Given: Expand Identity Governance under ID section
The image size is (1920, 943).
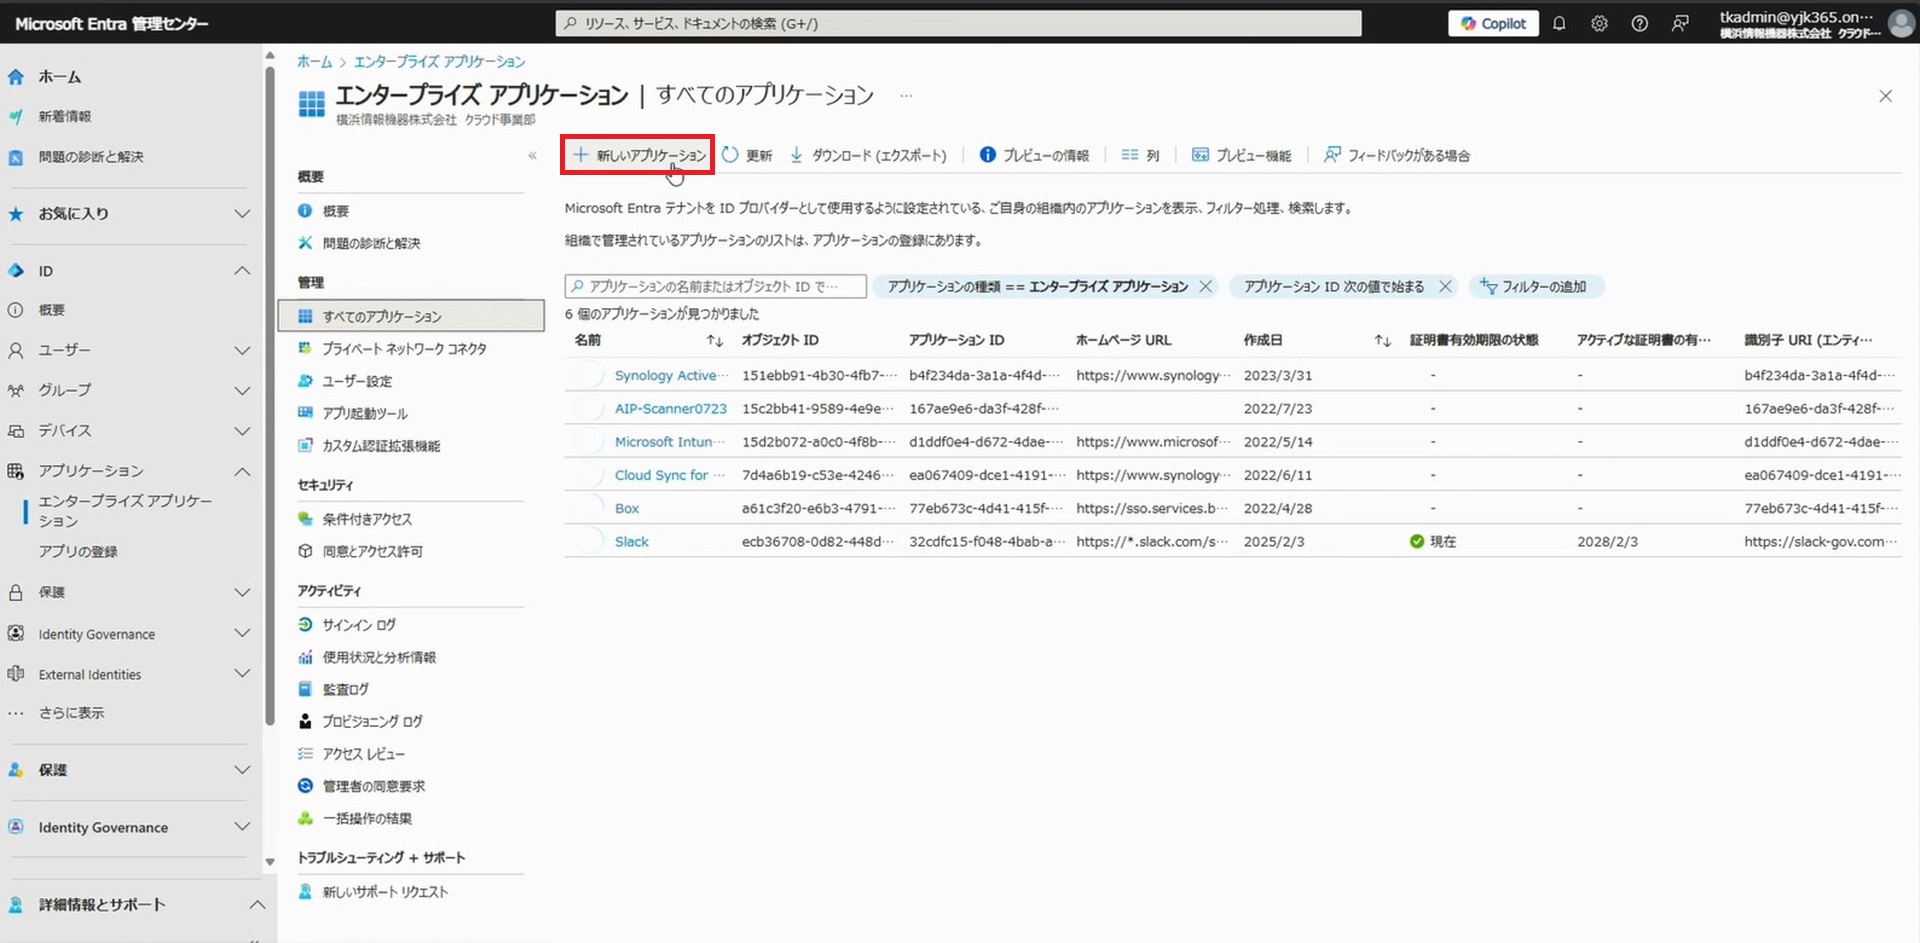Looking at the screenshot, I should coord(241,633).
